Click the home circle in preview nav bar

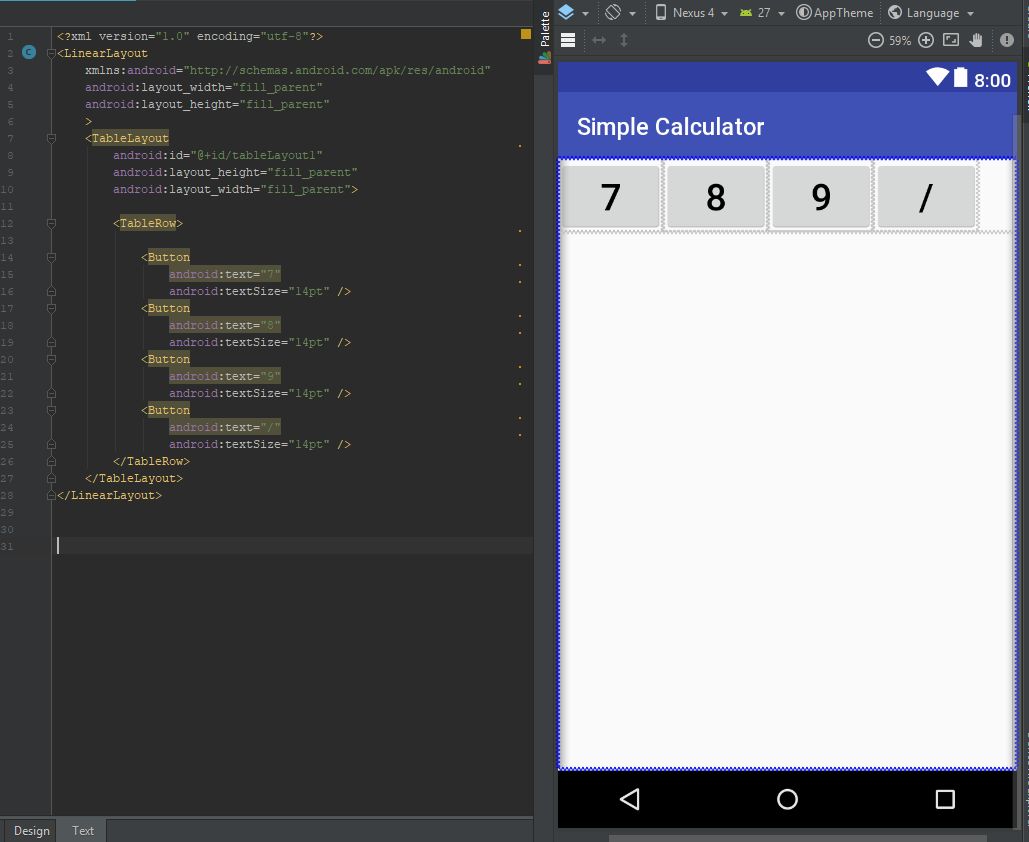[788, 799]
